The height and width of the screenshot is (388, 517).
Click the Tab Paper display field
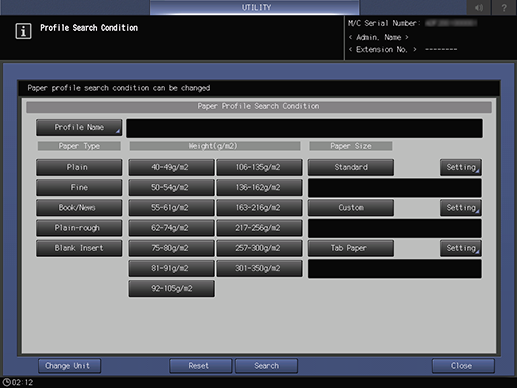coord(395,269)
